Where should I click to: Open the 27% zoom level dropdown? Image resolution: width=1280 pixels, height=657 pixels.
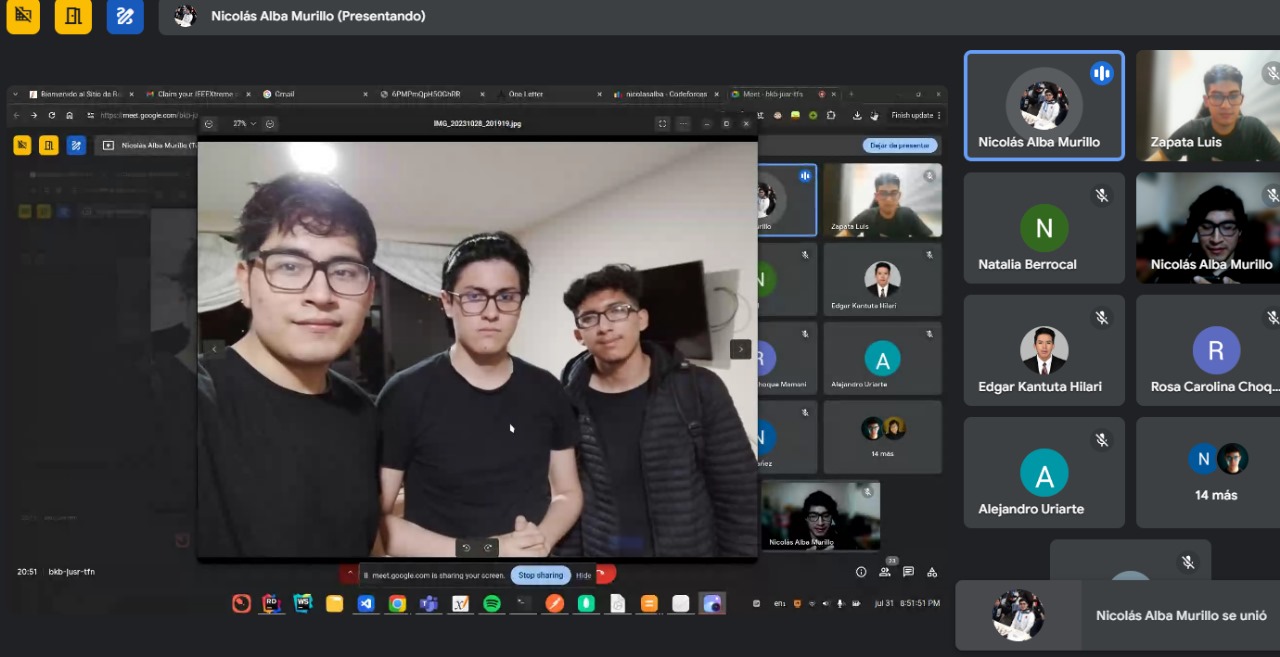click(245, 124)
